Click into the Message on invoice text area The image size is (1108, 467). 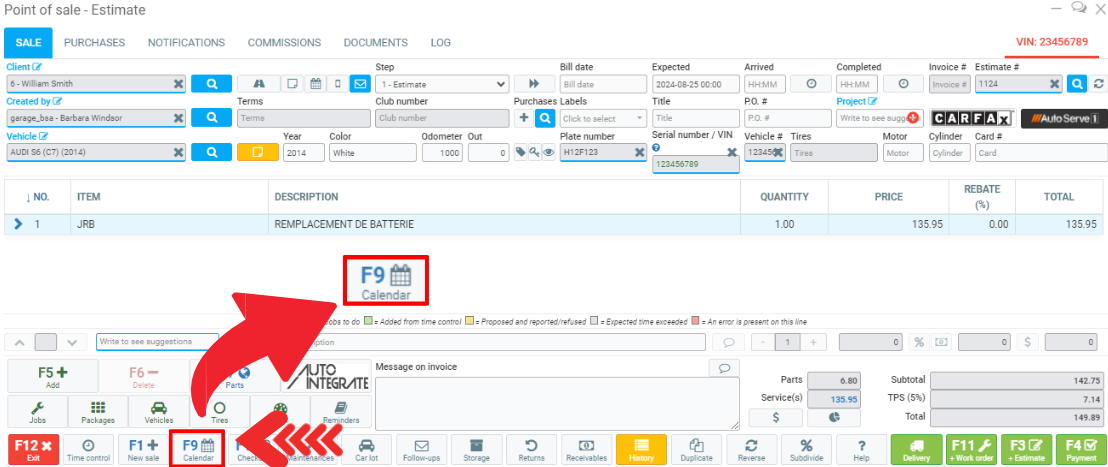556,404
